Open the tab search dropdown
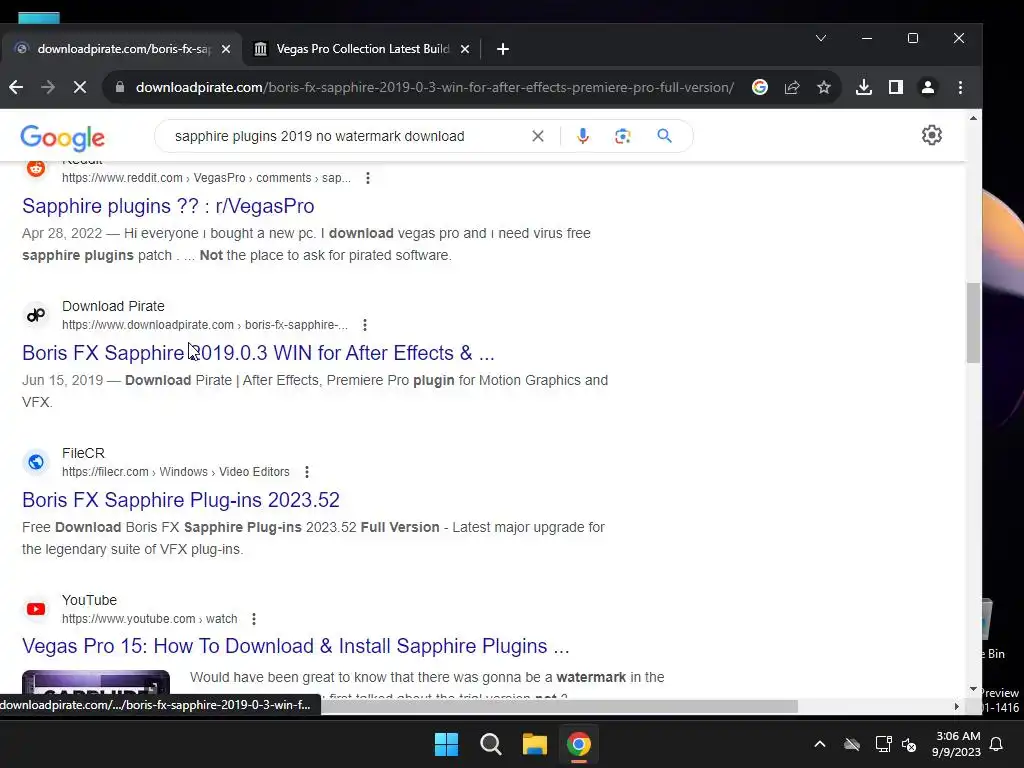This screenshot has height=768, width=1024. (821, 38)
